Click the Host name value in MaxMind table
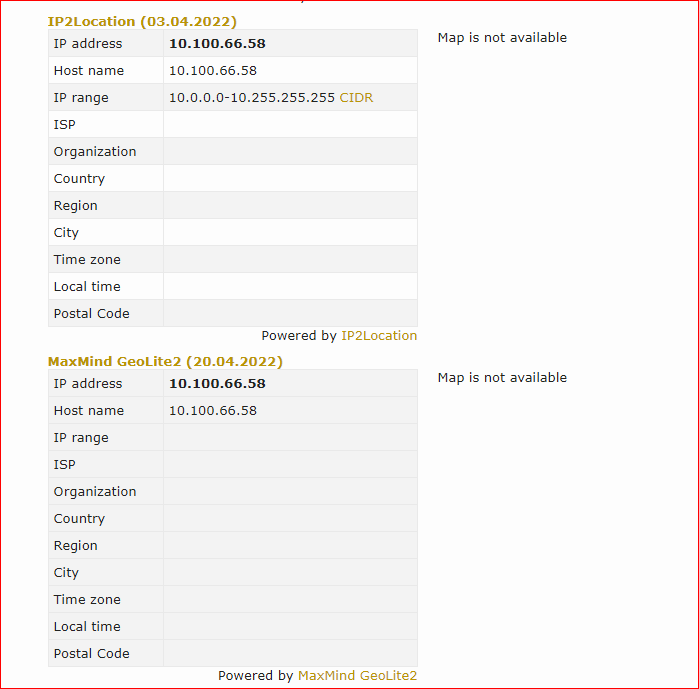Screen dimensions: 699x689 tap(213, 410)
